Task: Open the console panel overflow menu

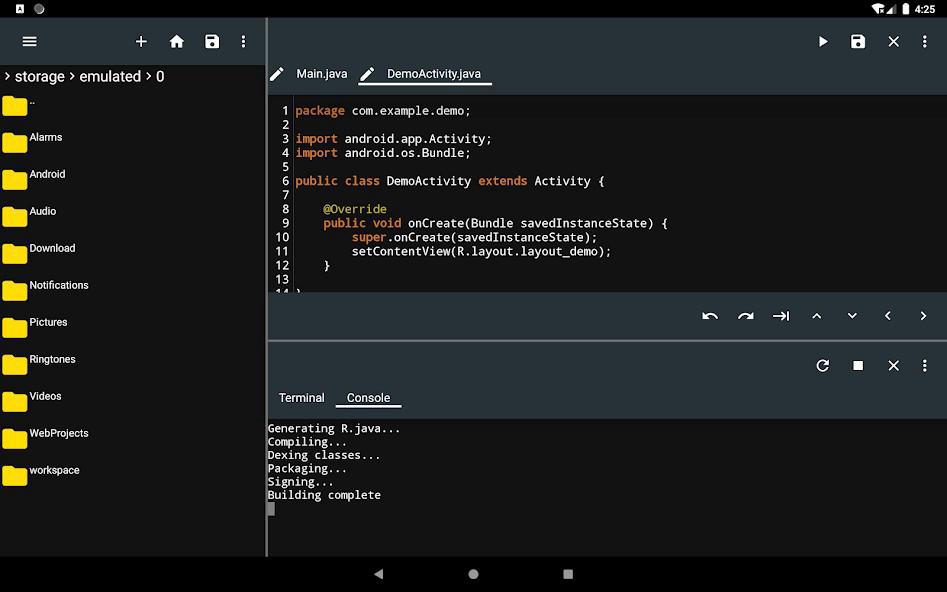Action: [x=924, y=365]
